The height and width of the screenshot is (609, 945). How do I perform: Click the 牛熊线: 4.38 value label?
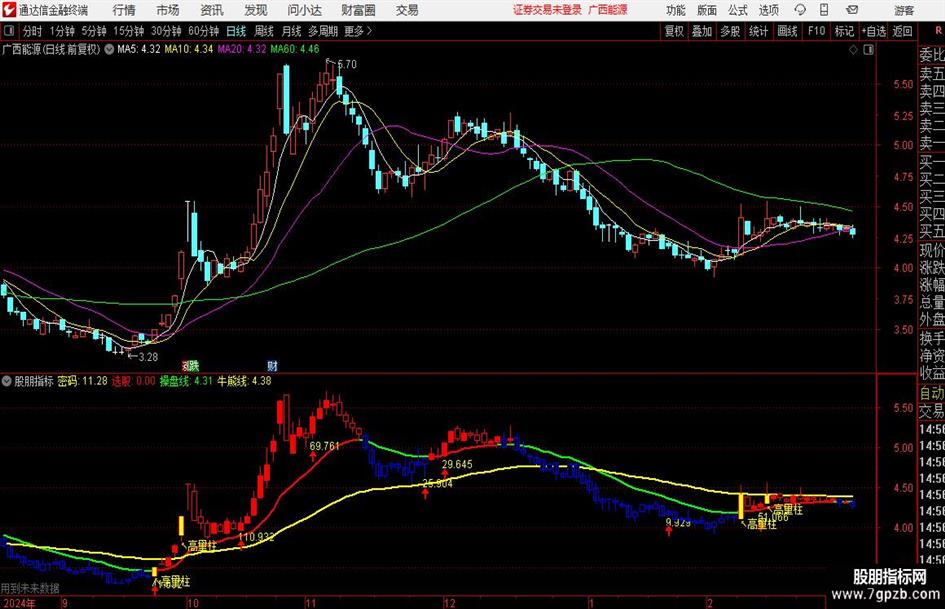coord(244,381)
